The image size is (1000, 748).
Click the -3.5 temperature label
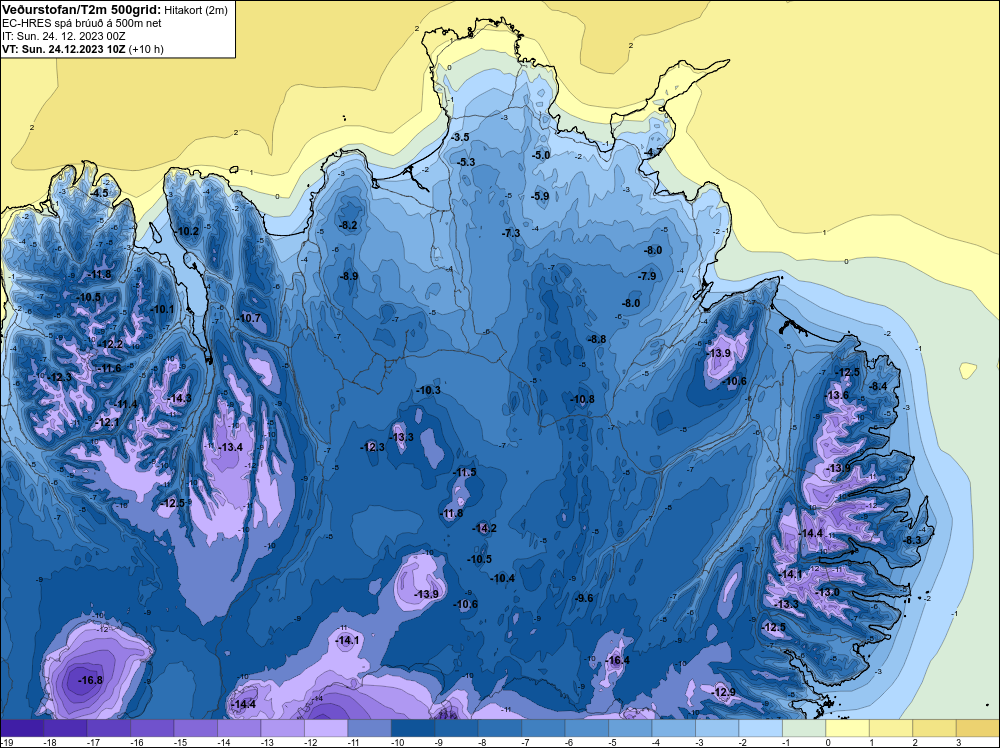tap(460, 137)
